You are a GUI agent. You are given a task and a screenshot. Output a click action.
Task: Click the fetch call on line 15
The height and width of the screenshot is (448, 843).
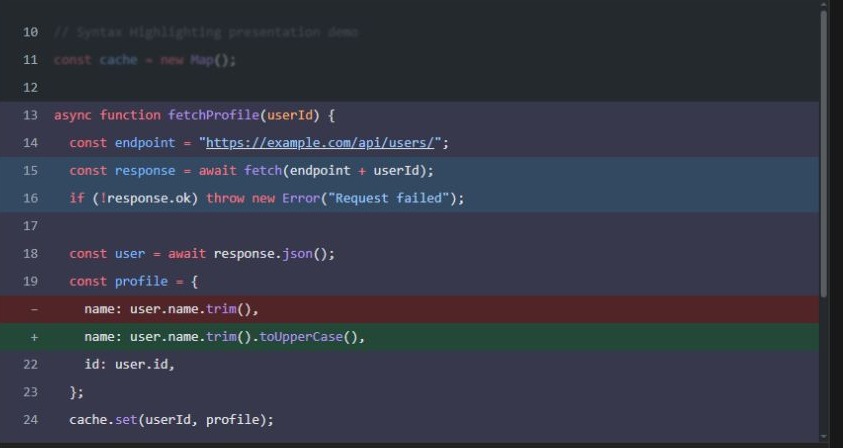pos(263,170)
